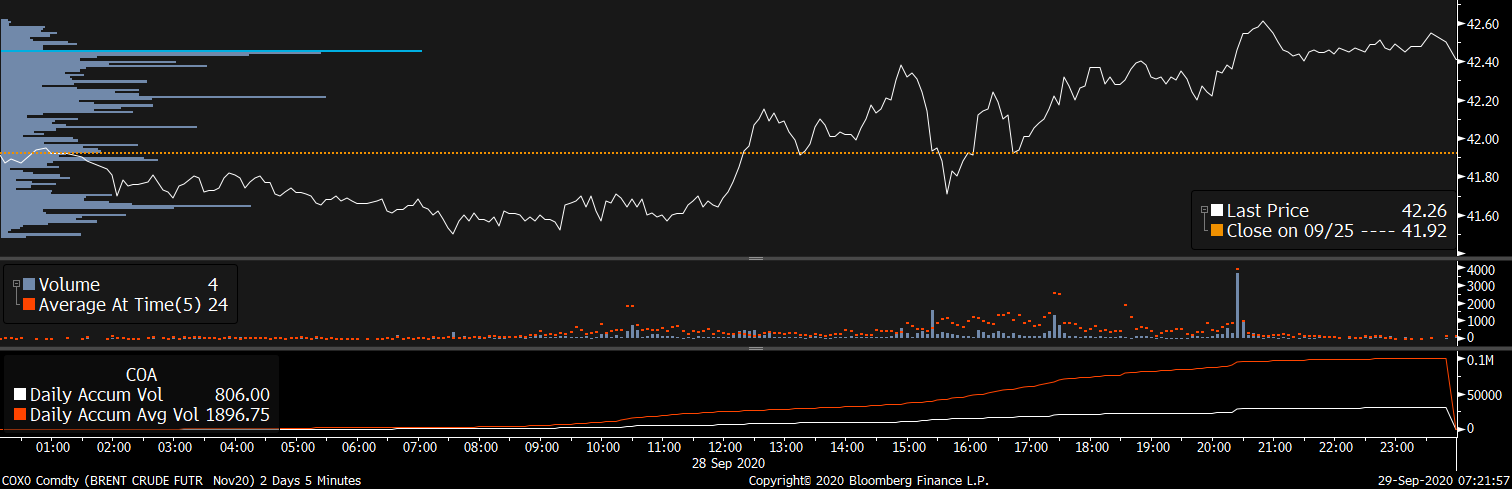Click the Close on 09/25 legend label
This screenshot has width=1512, height=489.
click(x=1292, y=230)
